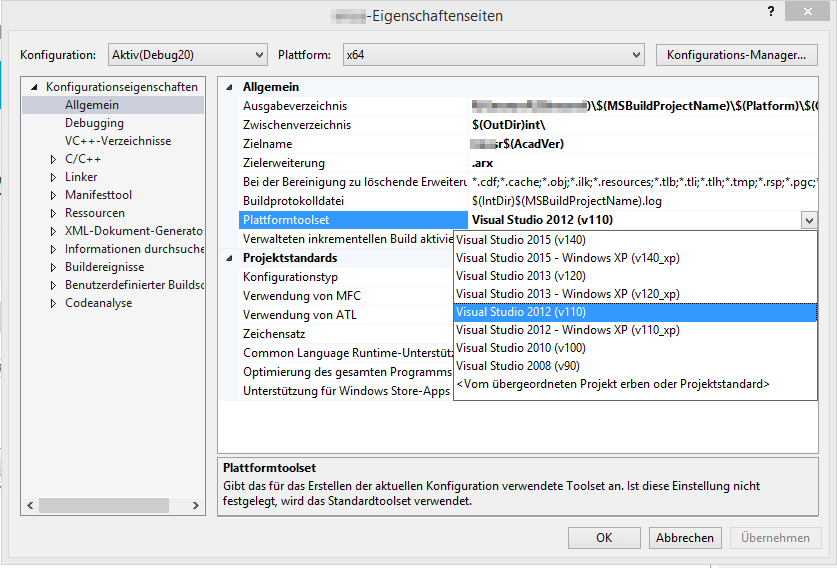Open the Plattform x64 dropdown
The image size is (837, 568).
click(493, 54)
